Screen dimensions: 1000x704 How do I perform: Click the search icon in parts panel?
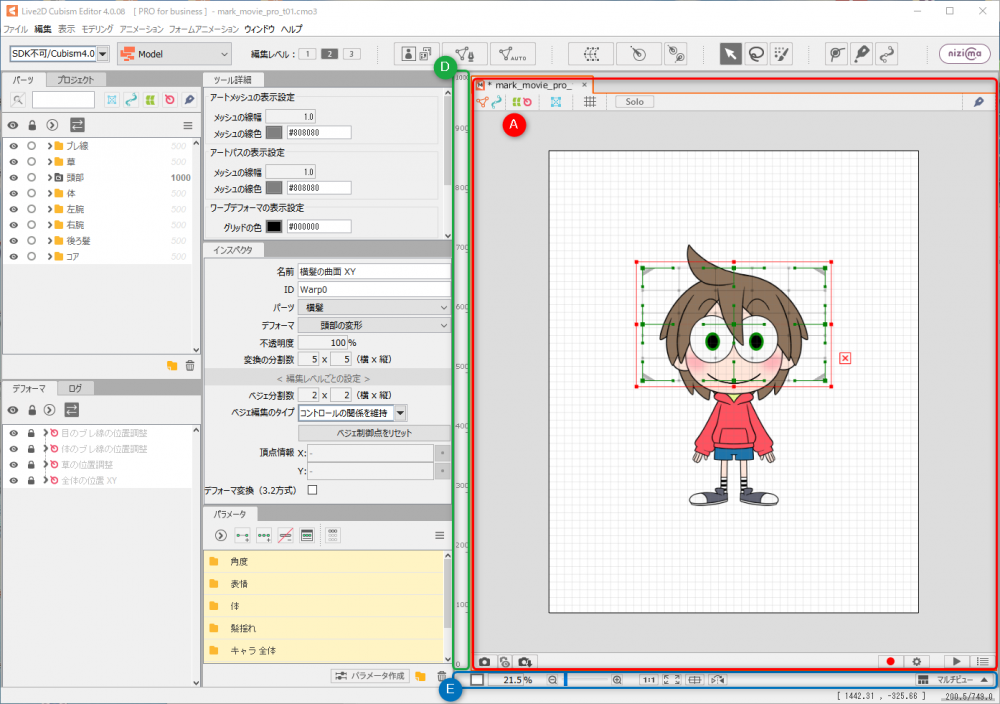[x=18, y=99]
